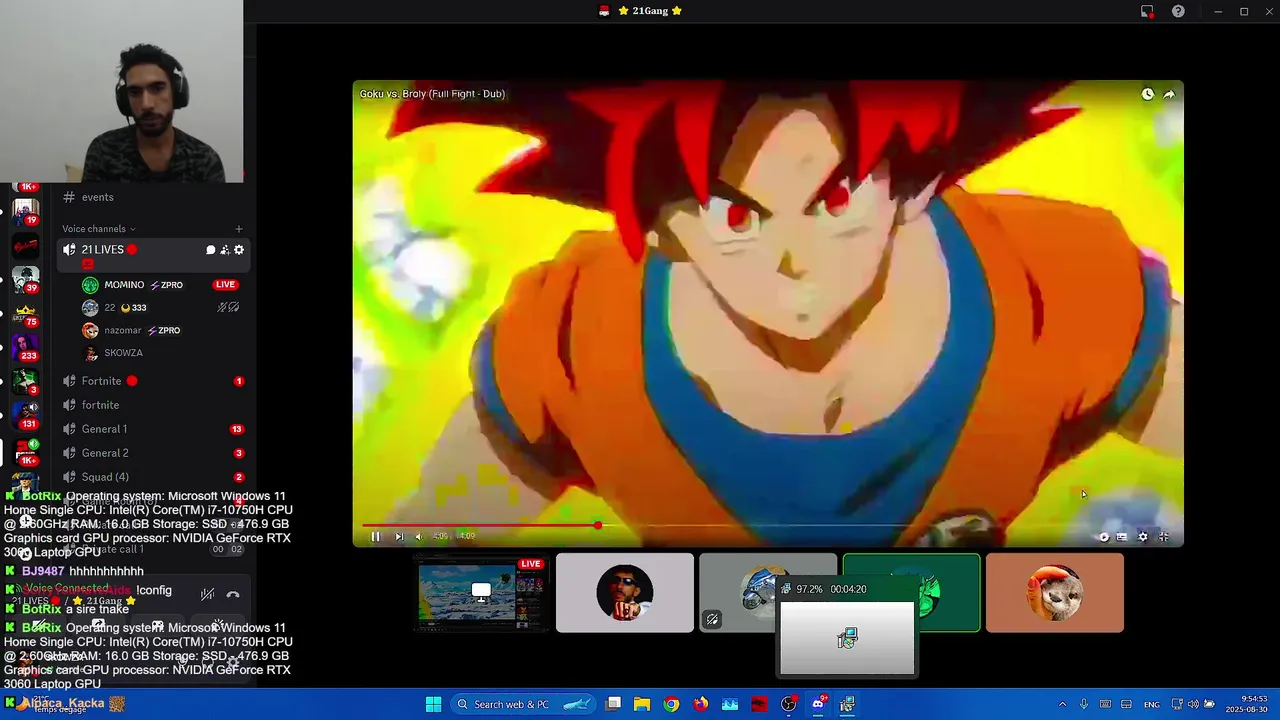
Task: Open chat for 21 LIVES channel
Action: click(211, 250)
